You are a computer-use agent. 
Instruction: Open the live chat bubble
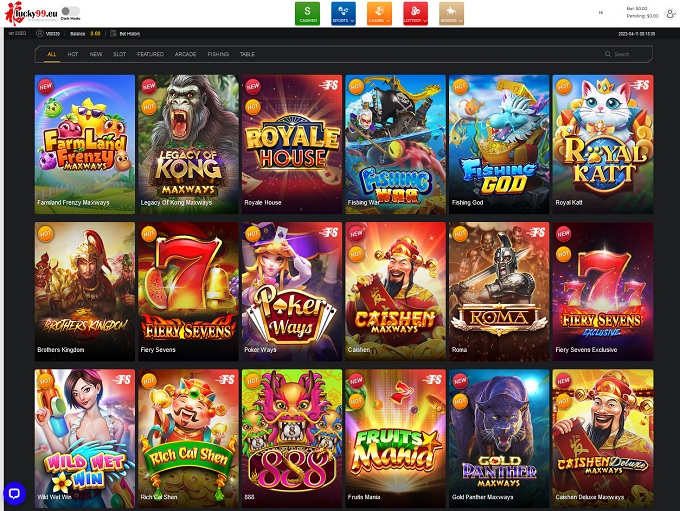click(14, 493)
